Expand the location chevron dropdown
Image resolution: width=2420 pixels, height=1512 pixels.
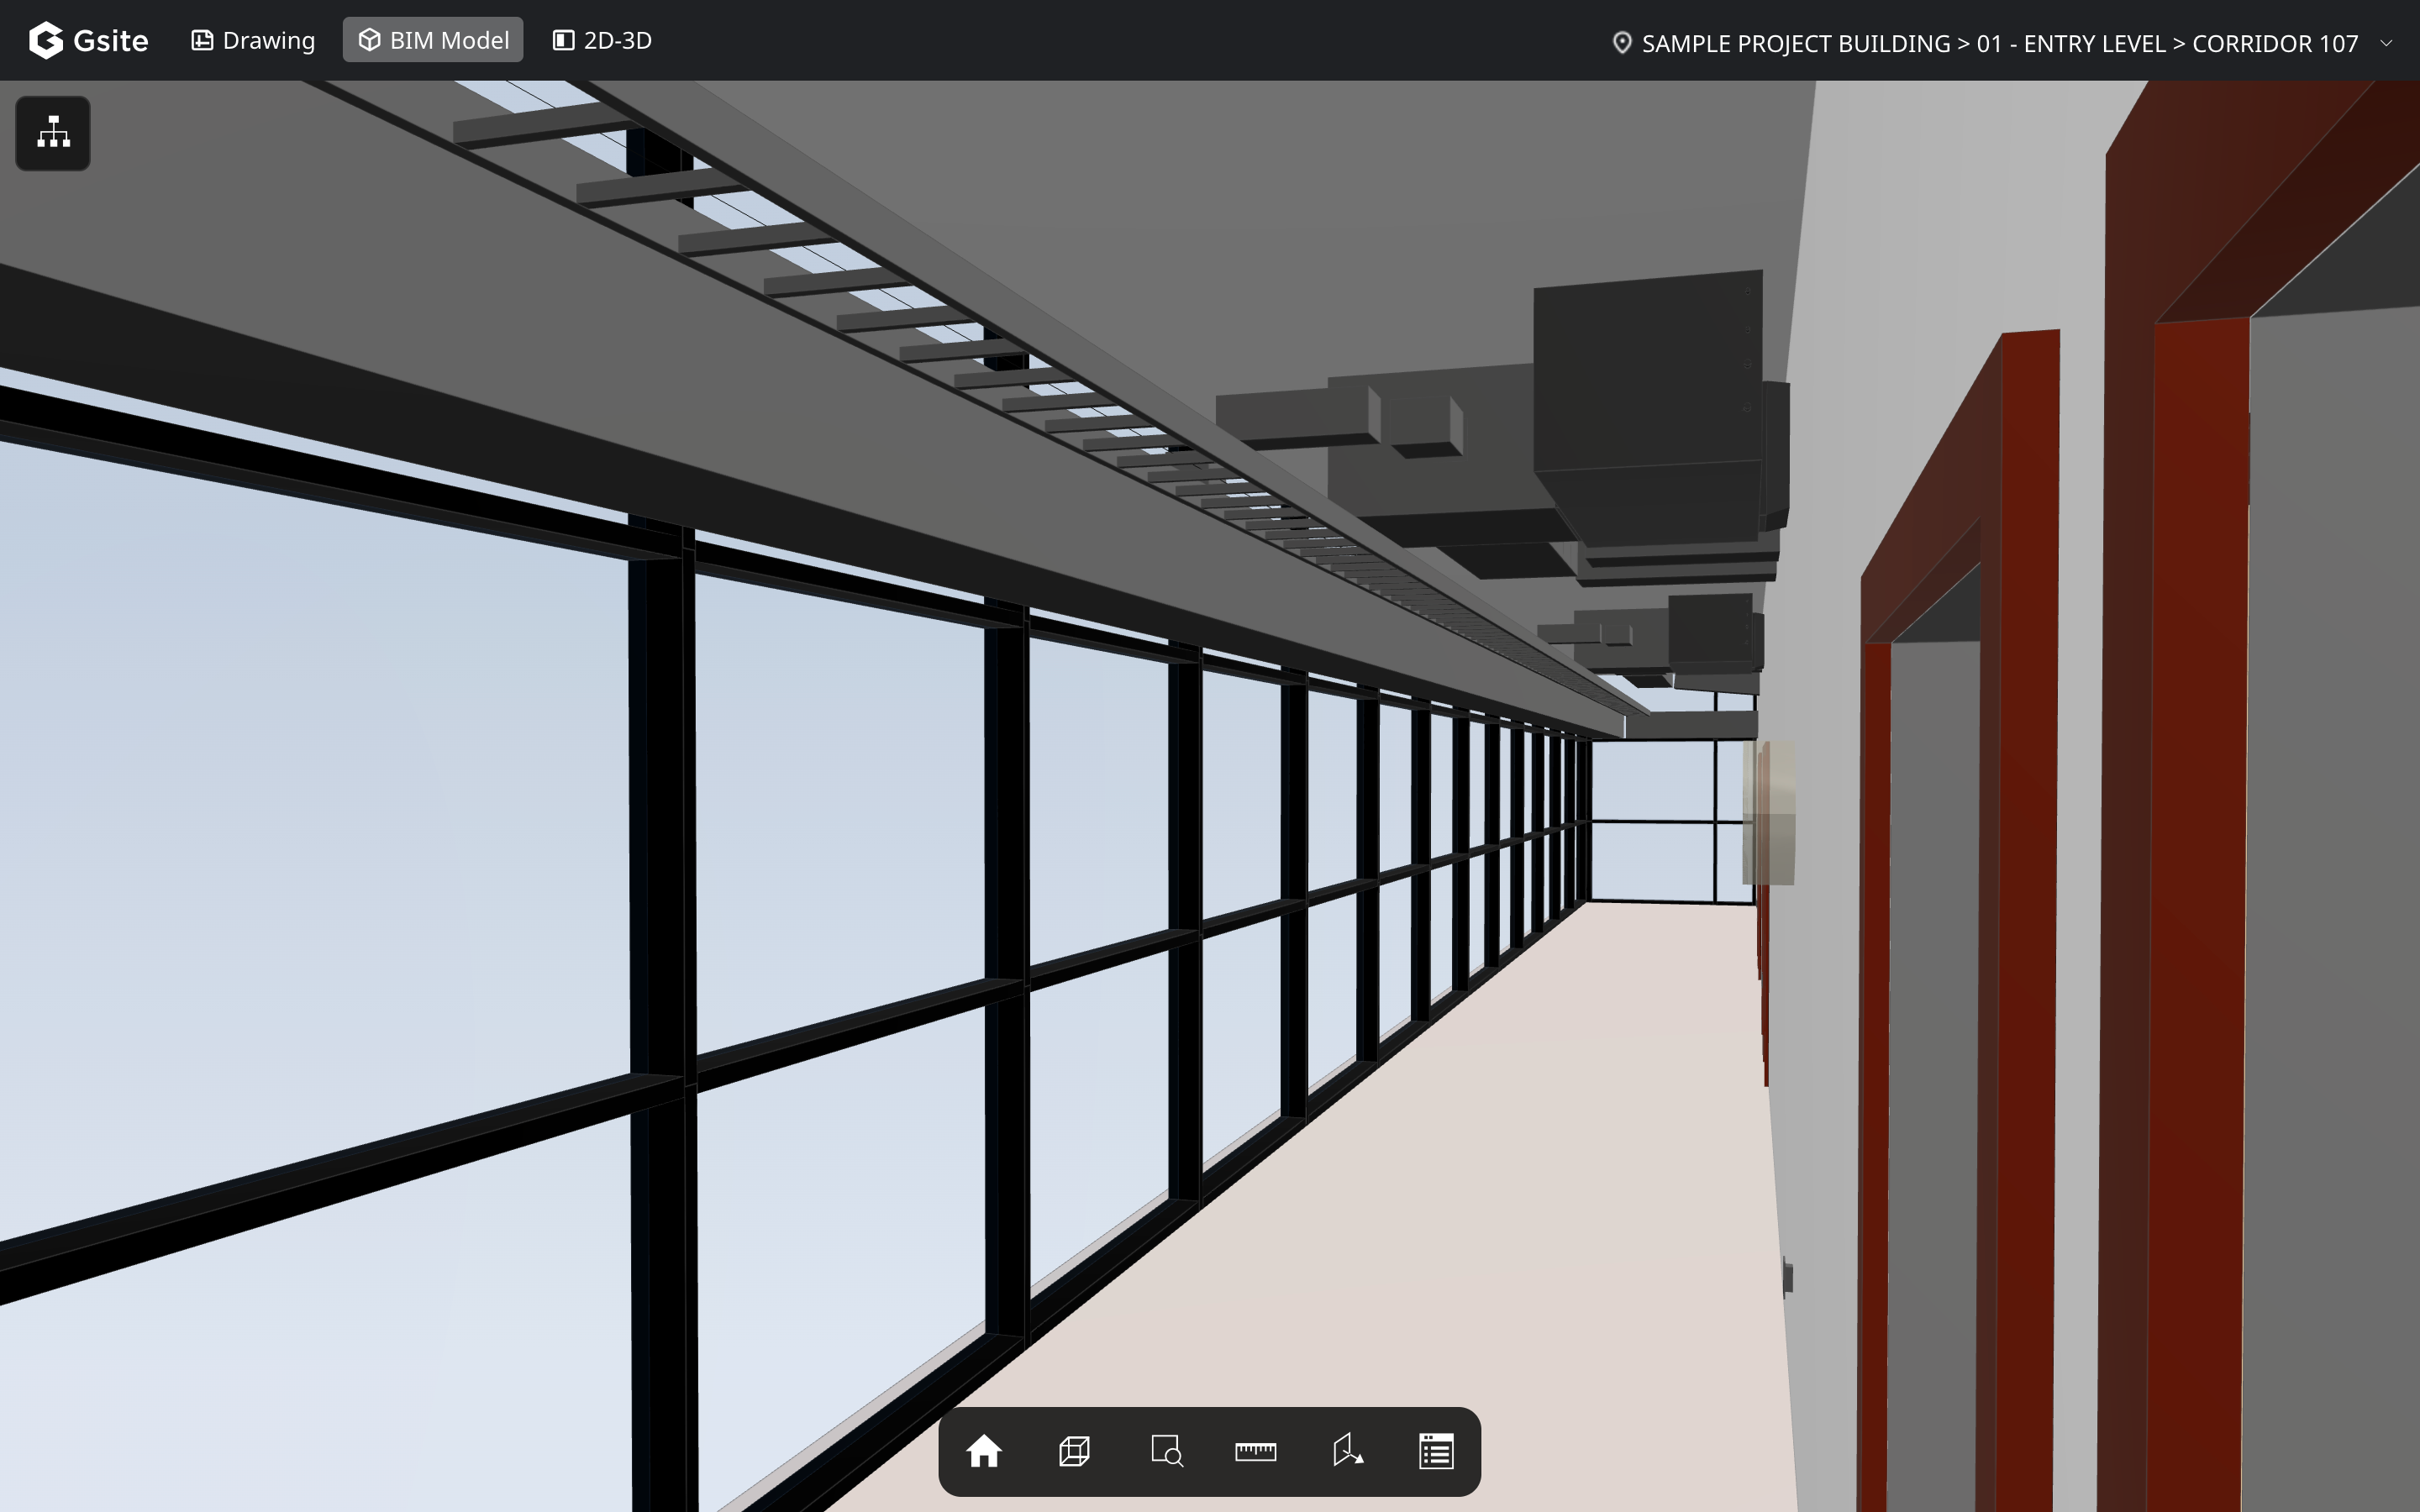click(2386, 43)
